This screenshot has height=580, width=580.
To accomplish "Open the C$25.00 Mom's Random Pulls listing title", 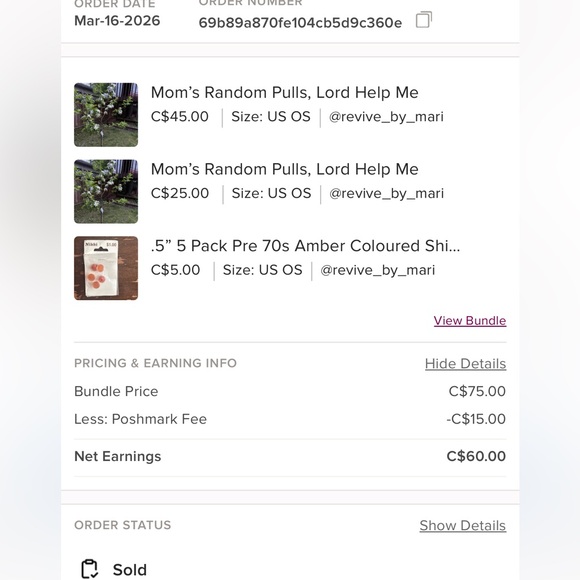I will point(284,169).
